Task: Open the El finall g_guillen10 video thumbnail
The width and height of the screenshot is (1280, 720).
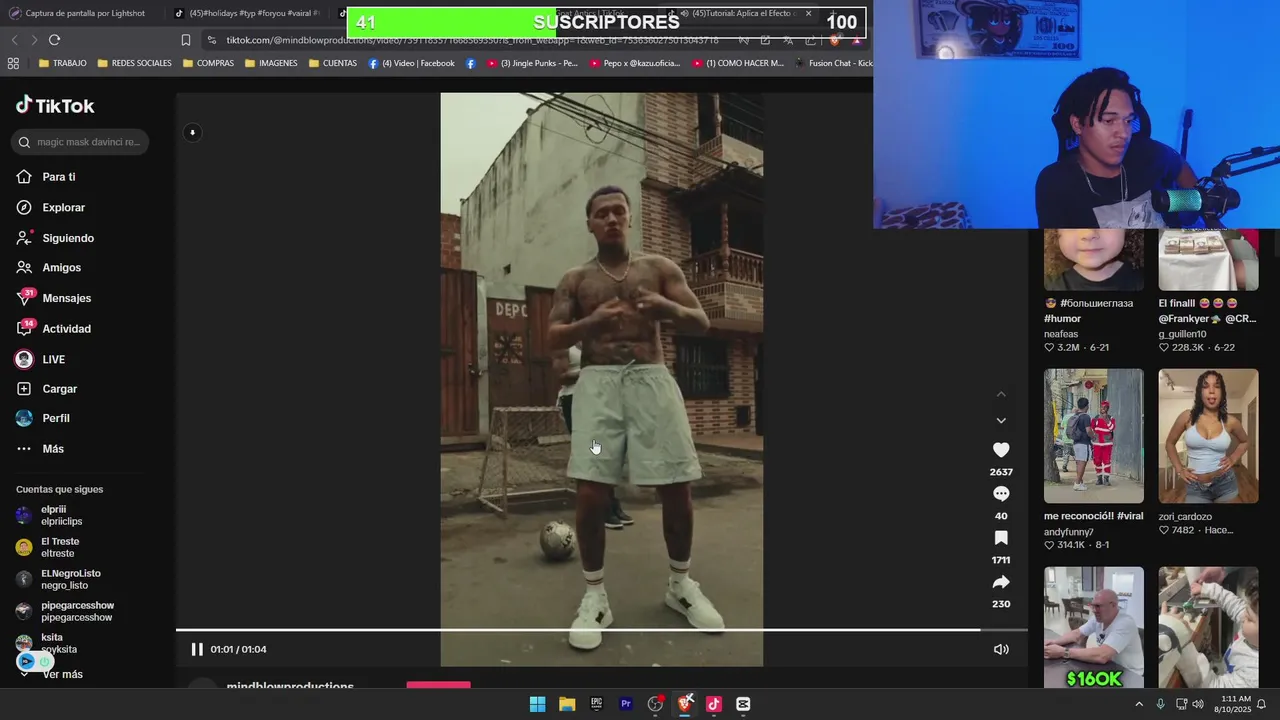Action: click(x=1208, y=260)
